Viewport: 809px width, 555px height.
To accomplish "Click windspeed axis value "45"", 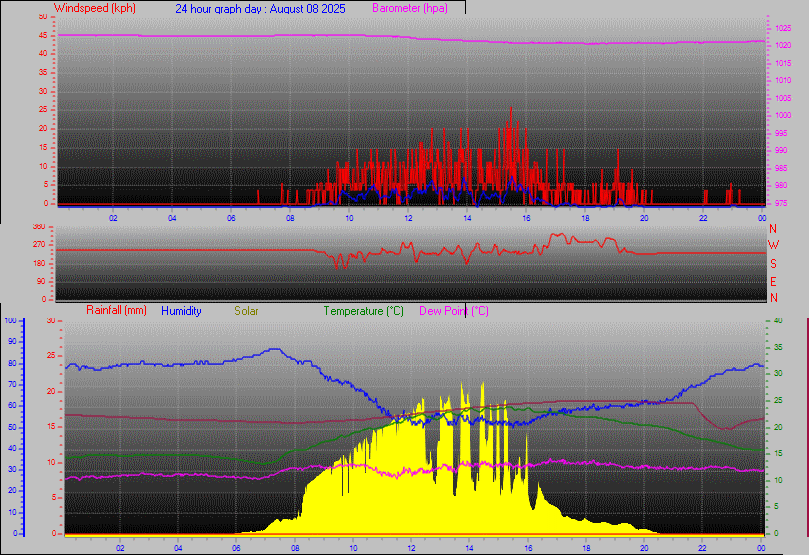I will pos(43,35).
